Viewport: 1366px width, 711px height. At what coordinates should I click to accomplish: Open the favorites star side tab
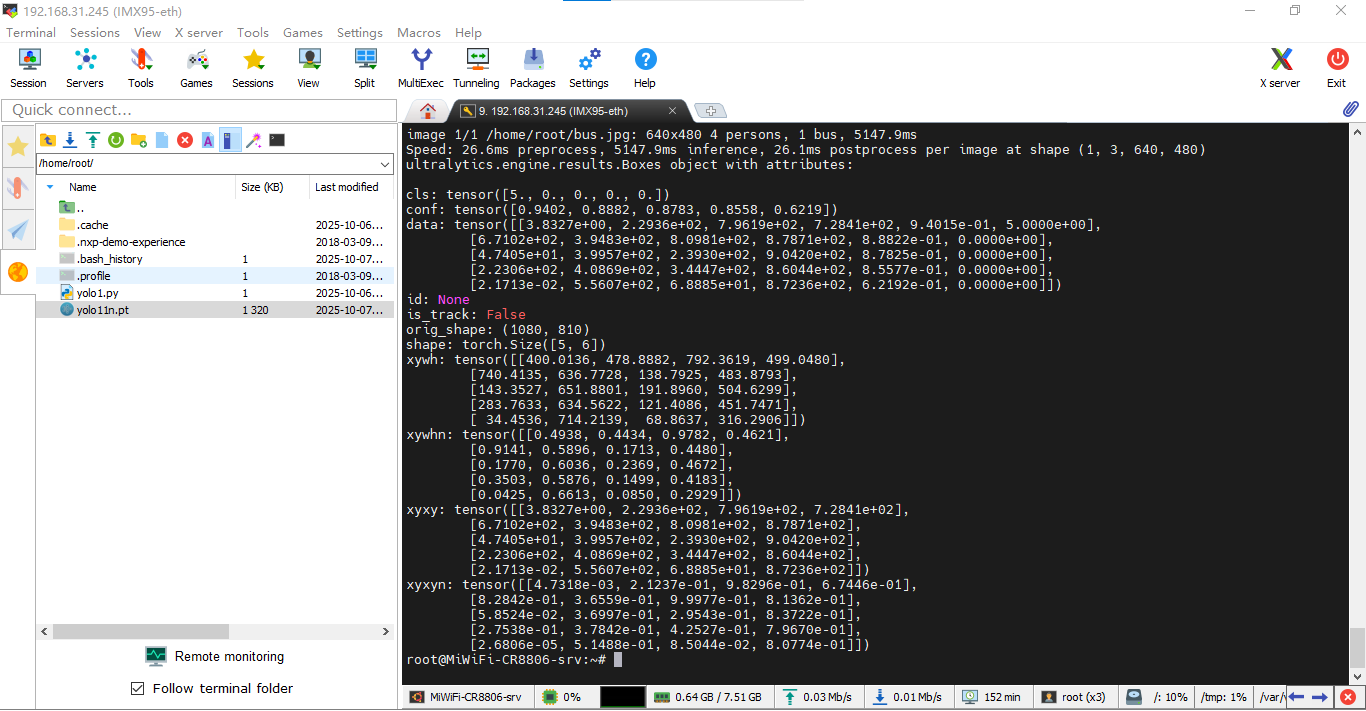[18, 147]
